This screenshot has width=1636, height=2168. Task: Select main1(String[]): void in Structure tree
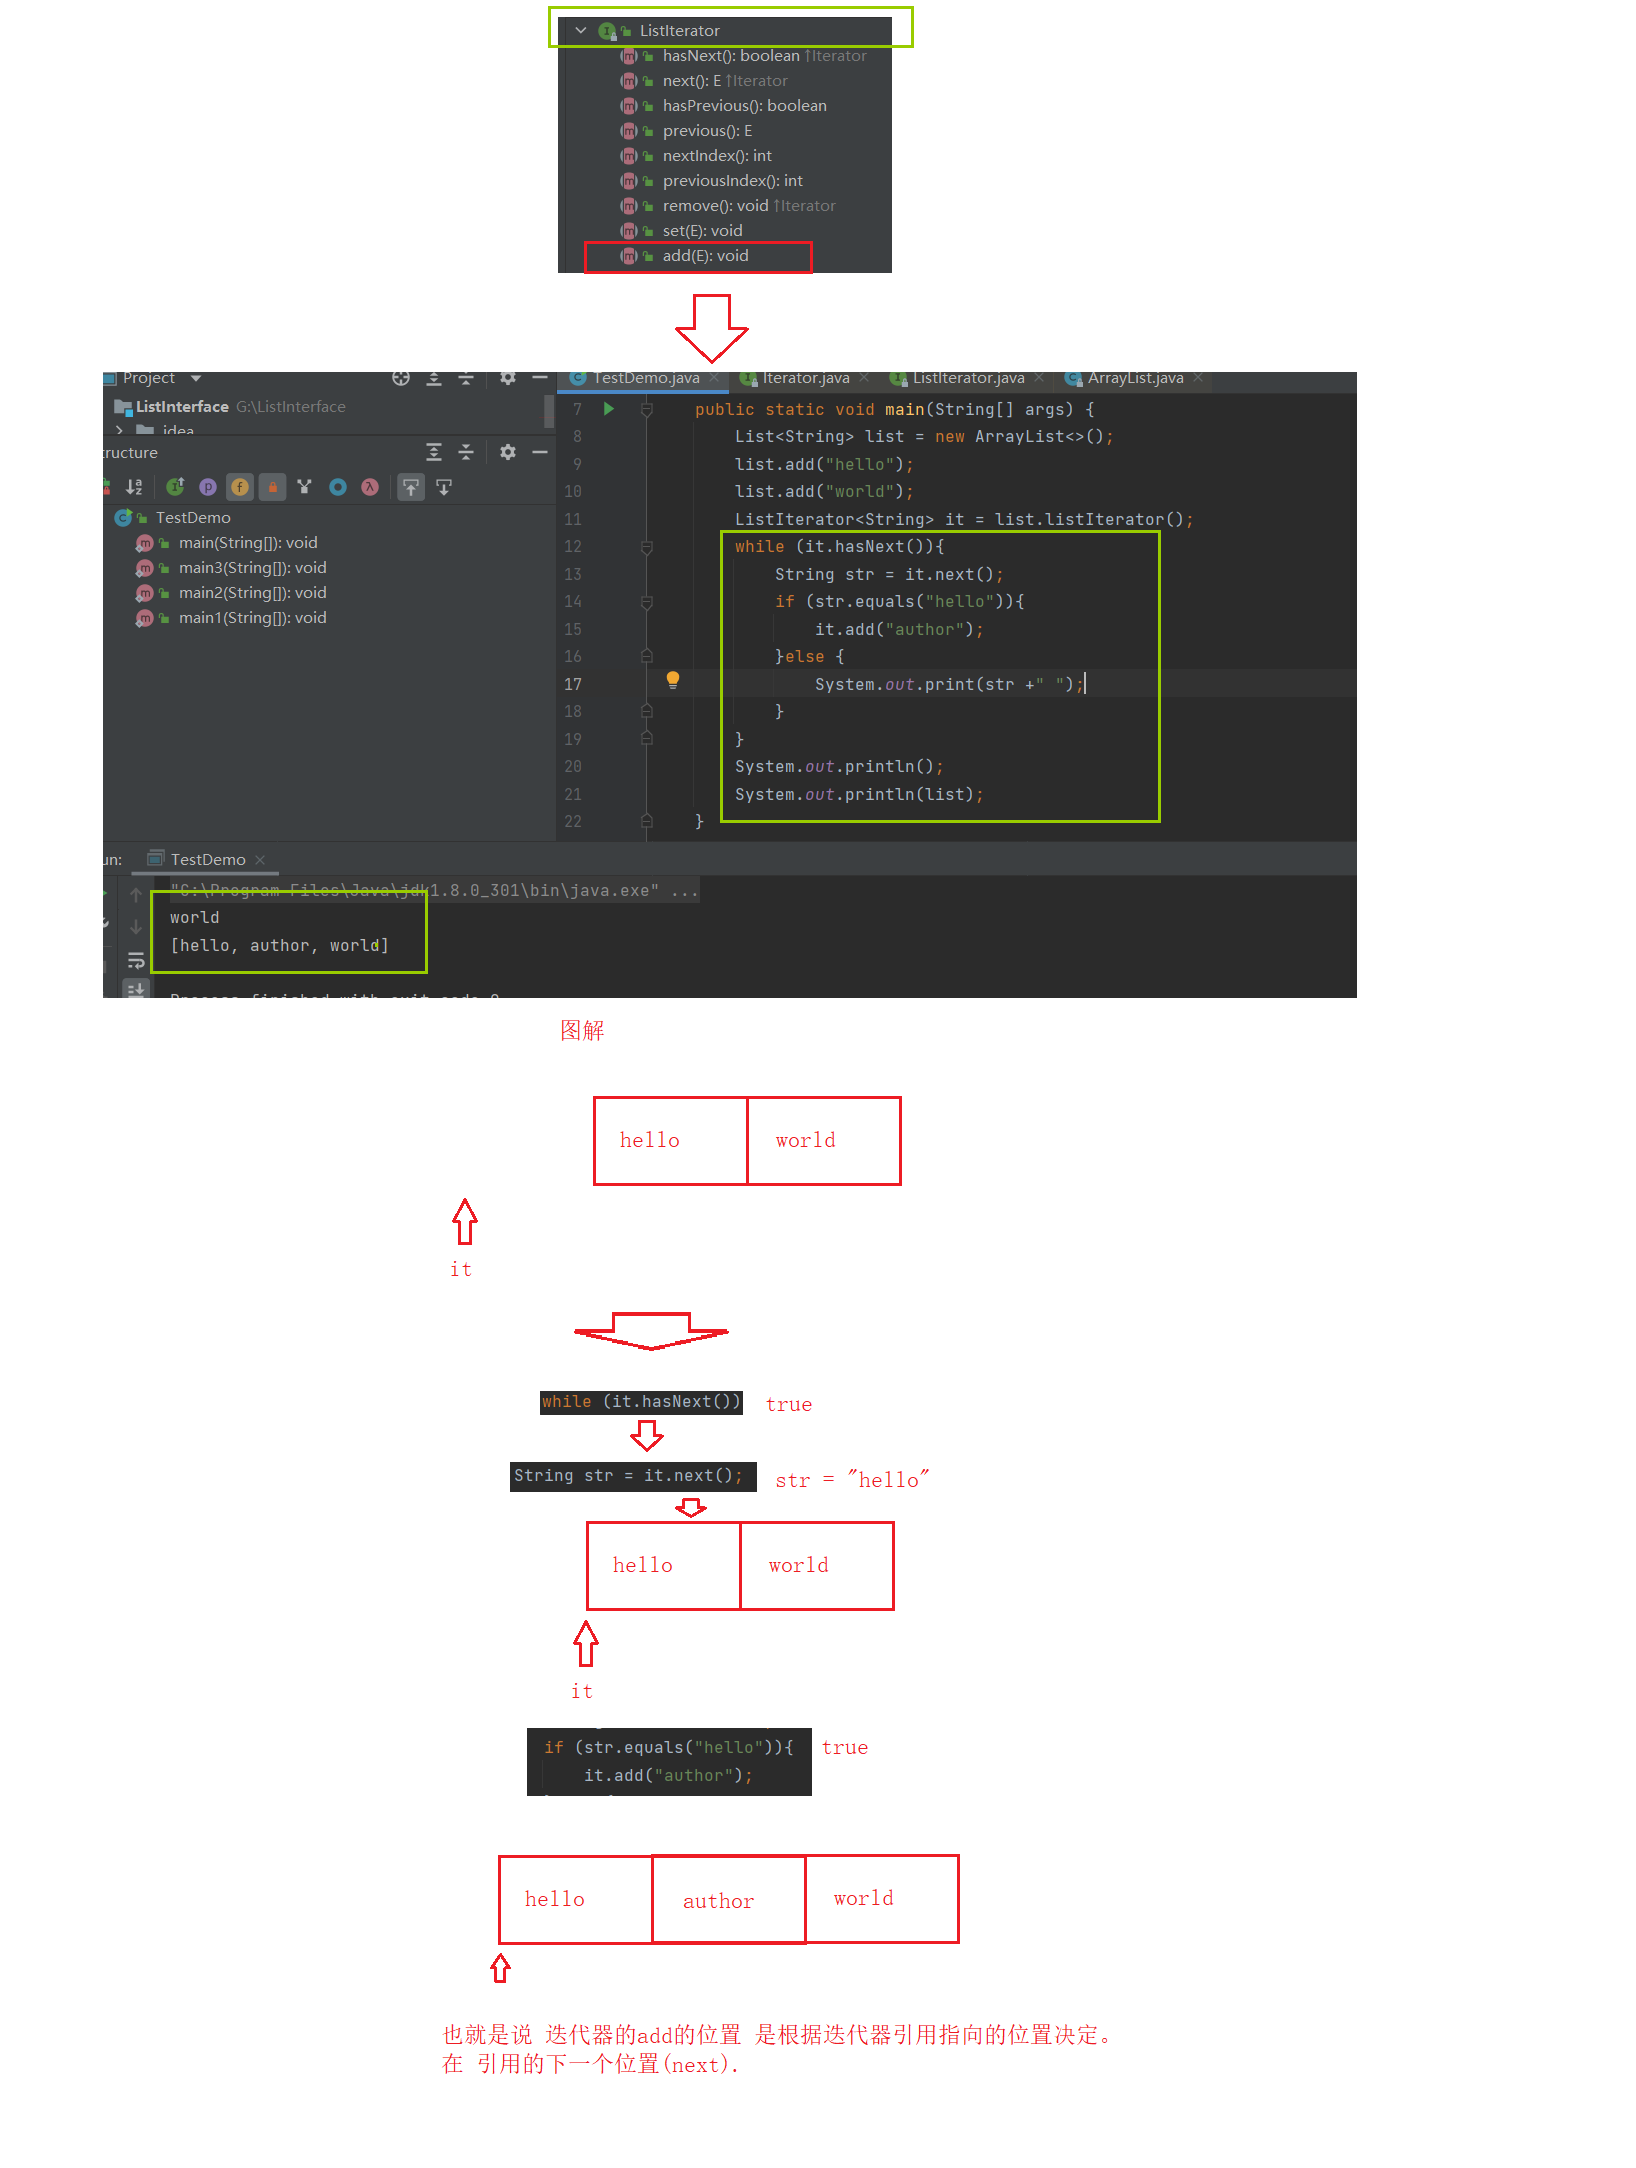coord(231,618)
